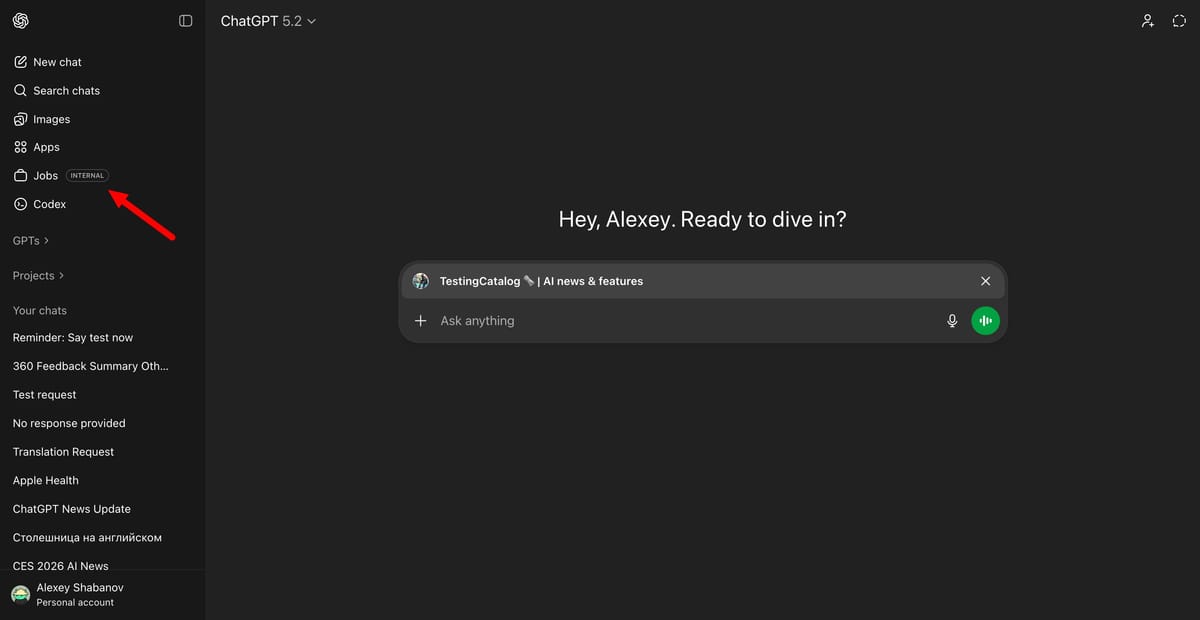Collapse the sidebar
This screenshot has width=1200, height=620.
[185, 20]
